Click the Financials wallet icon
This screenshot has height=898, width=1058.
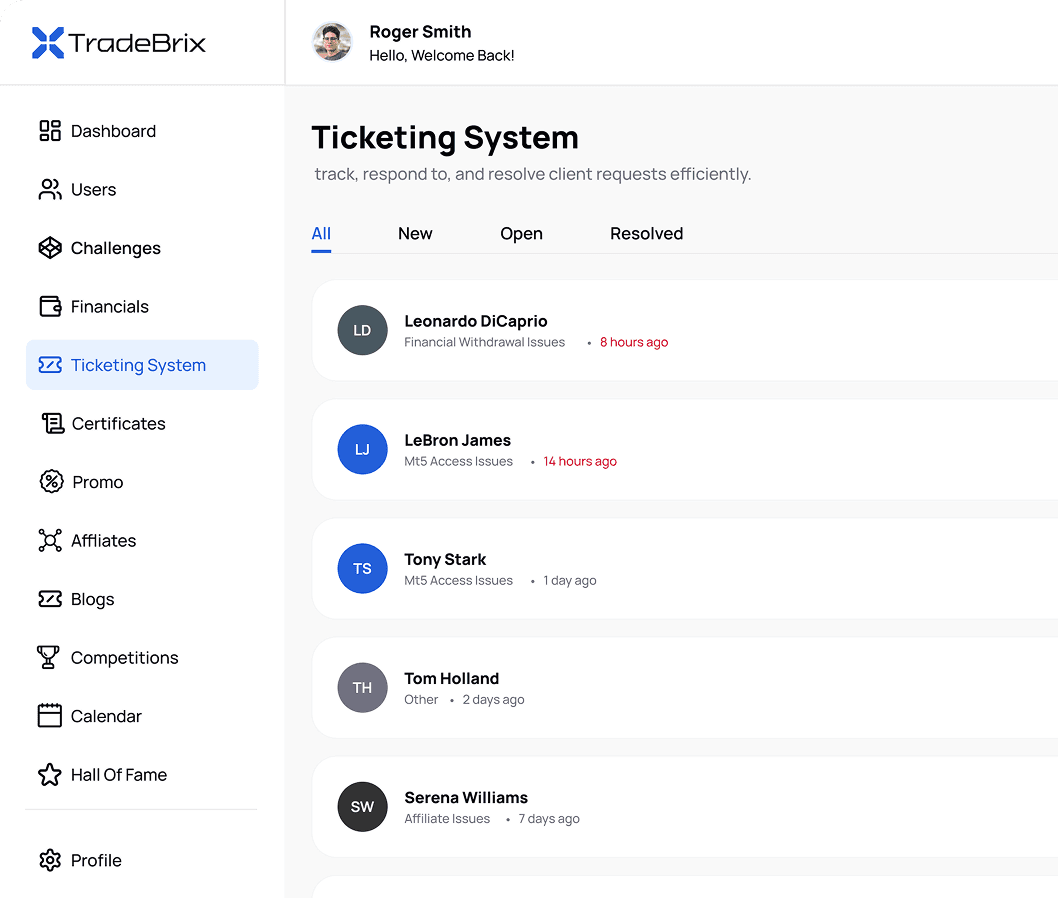(x=50, y=307)
